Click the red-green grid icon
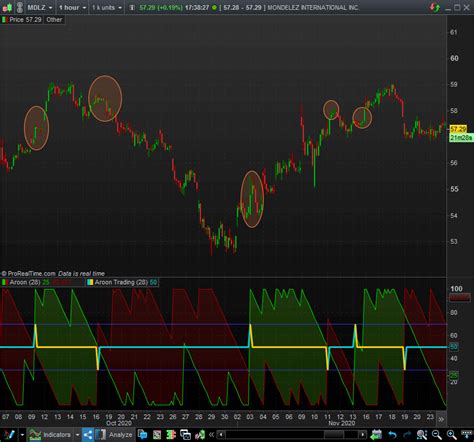The height and width of the screenshot is (442, 474). pyautogui.click(x=157, y=435)
